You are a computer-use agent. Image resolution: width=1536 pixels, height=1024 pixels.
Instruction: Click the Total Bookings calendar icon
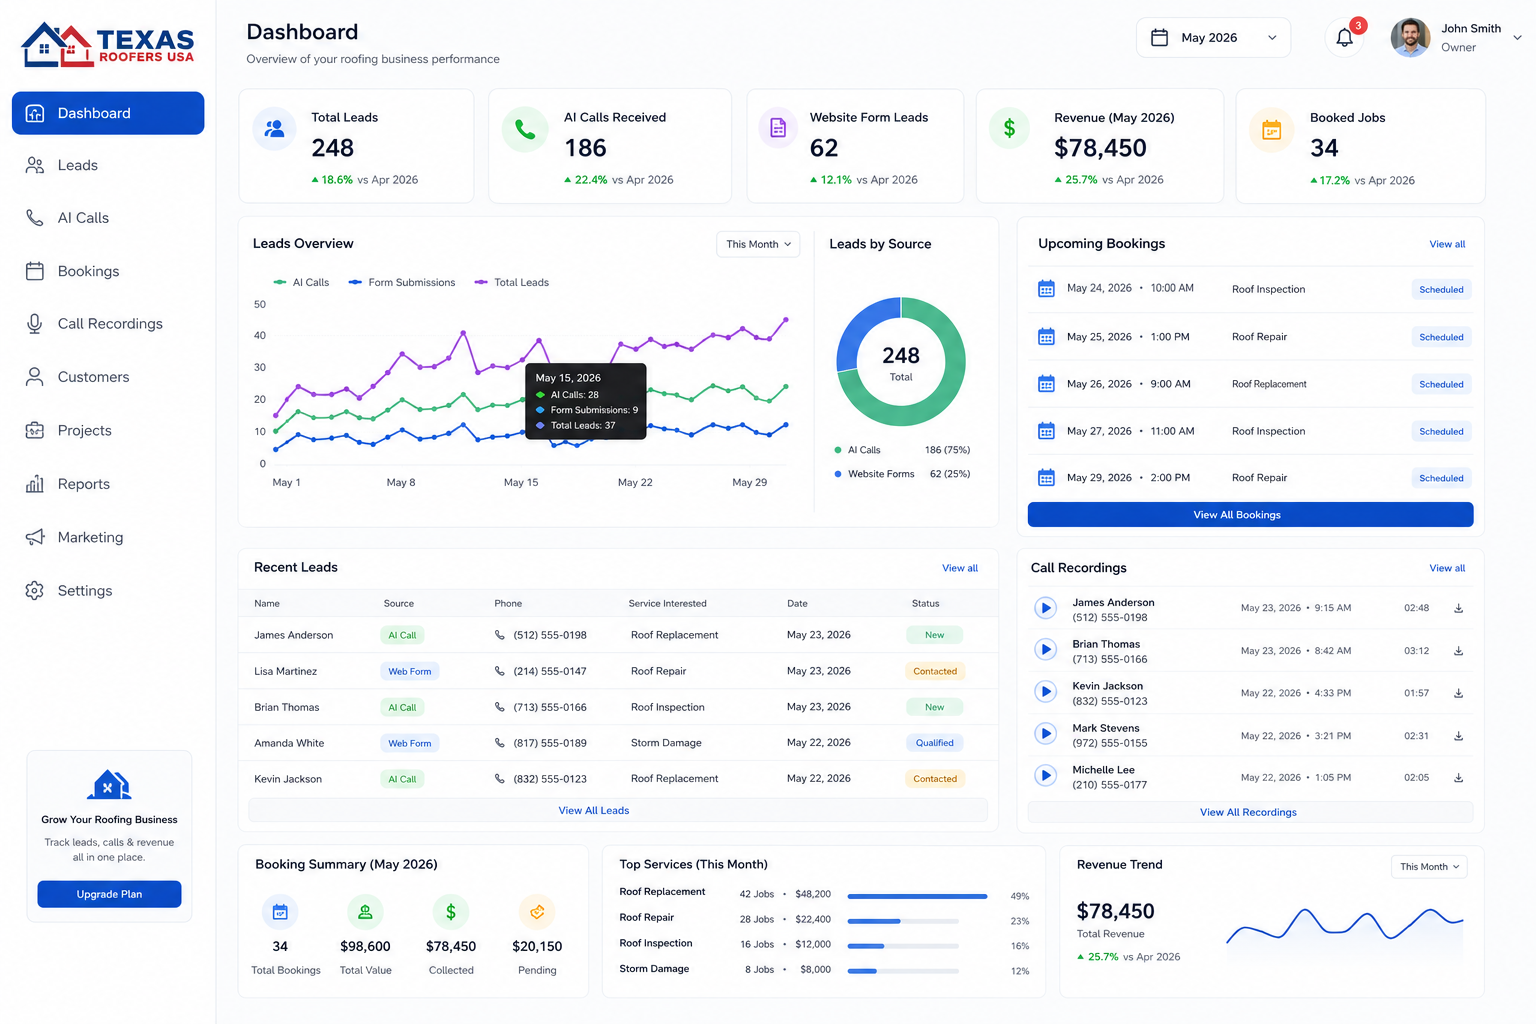pos(280,912)
